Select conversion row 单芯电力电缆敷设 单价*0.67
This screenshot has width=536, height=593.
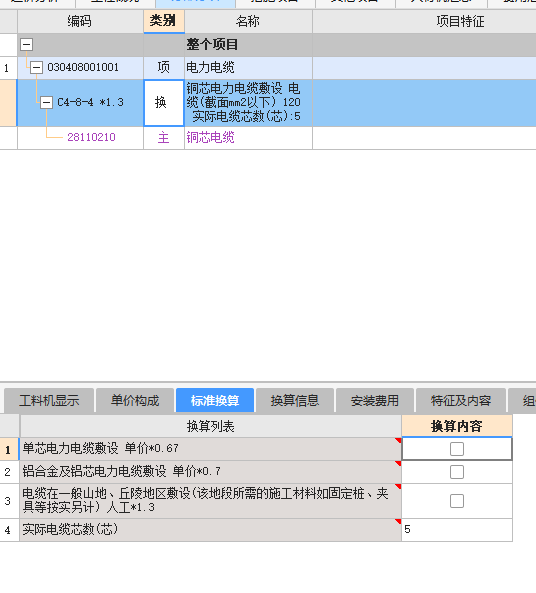coord(210,449)
